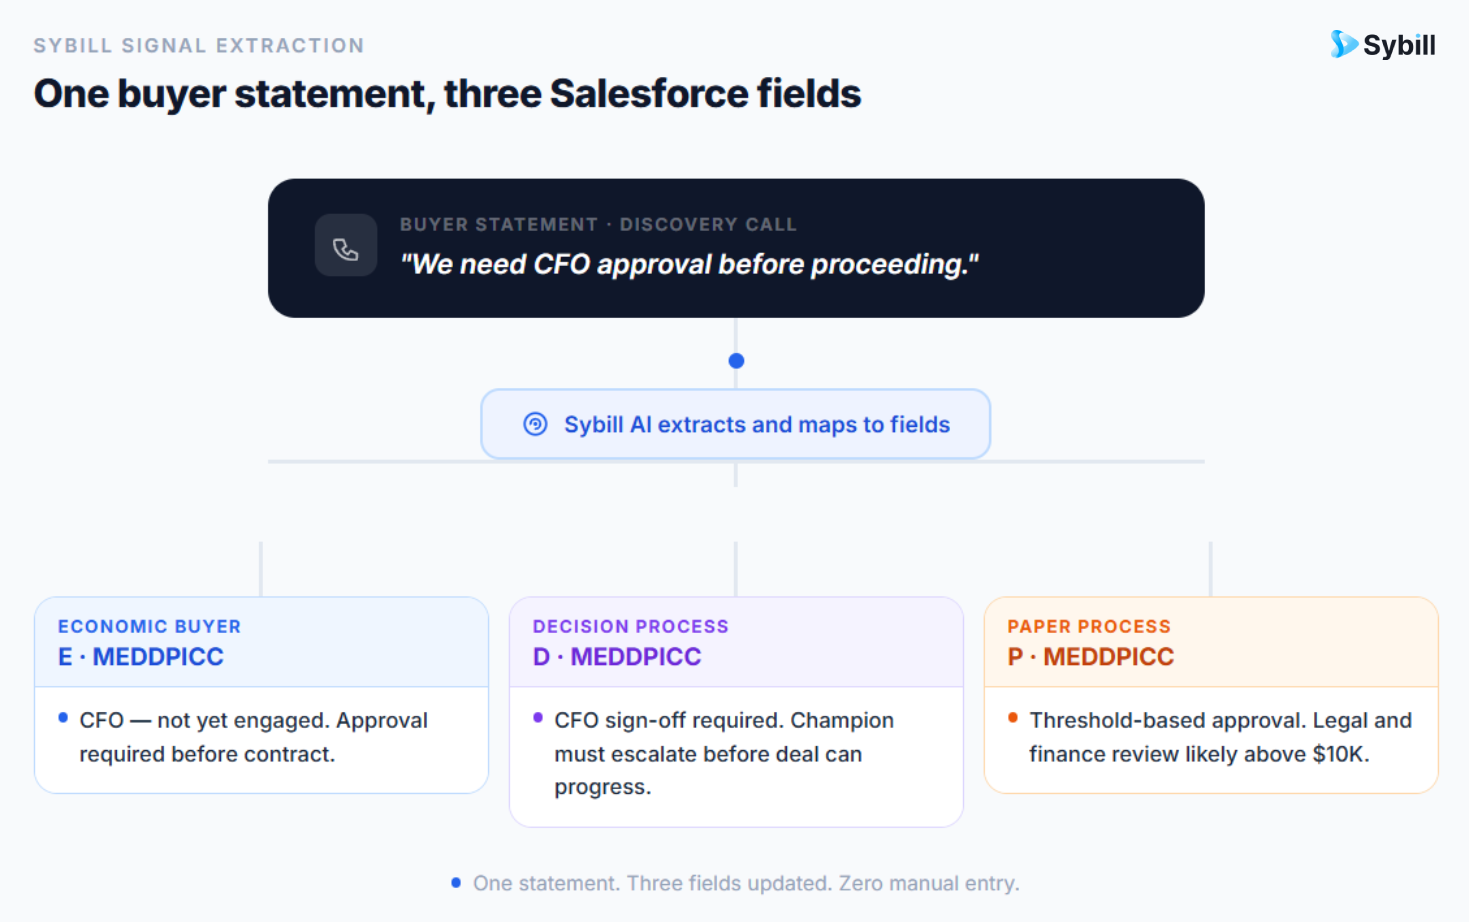
Task: Click the Sybill Signal Extraction subtitle
Action: pyautogui.click(x=199, y=46)
